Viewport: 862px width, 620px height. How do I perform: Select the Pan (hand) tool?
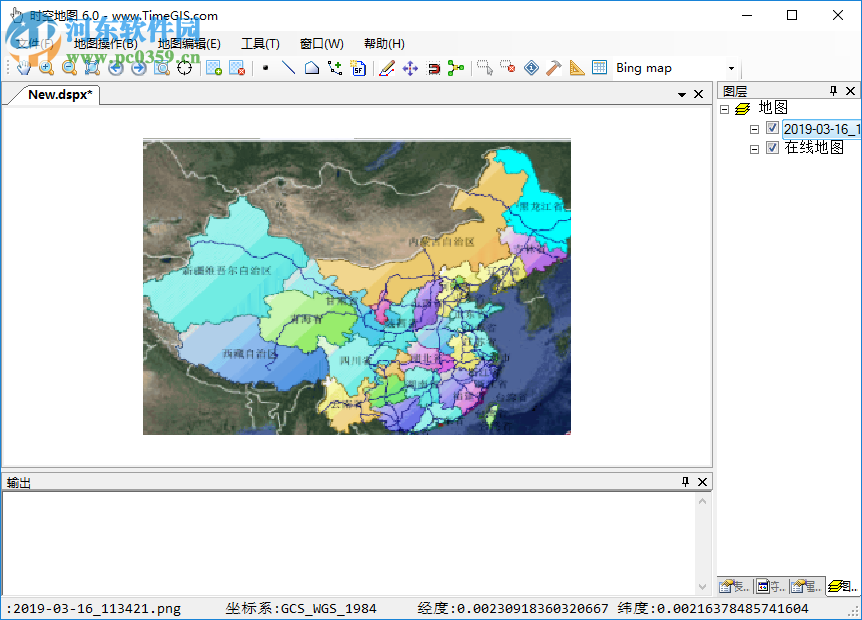tap(24, 67)
